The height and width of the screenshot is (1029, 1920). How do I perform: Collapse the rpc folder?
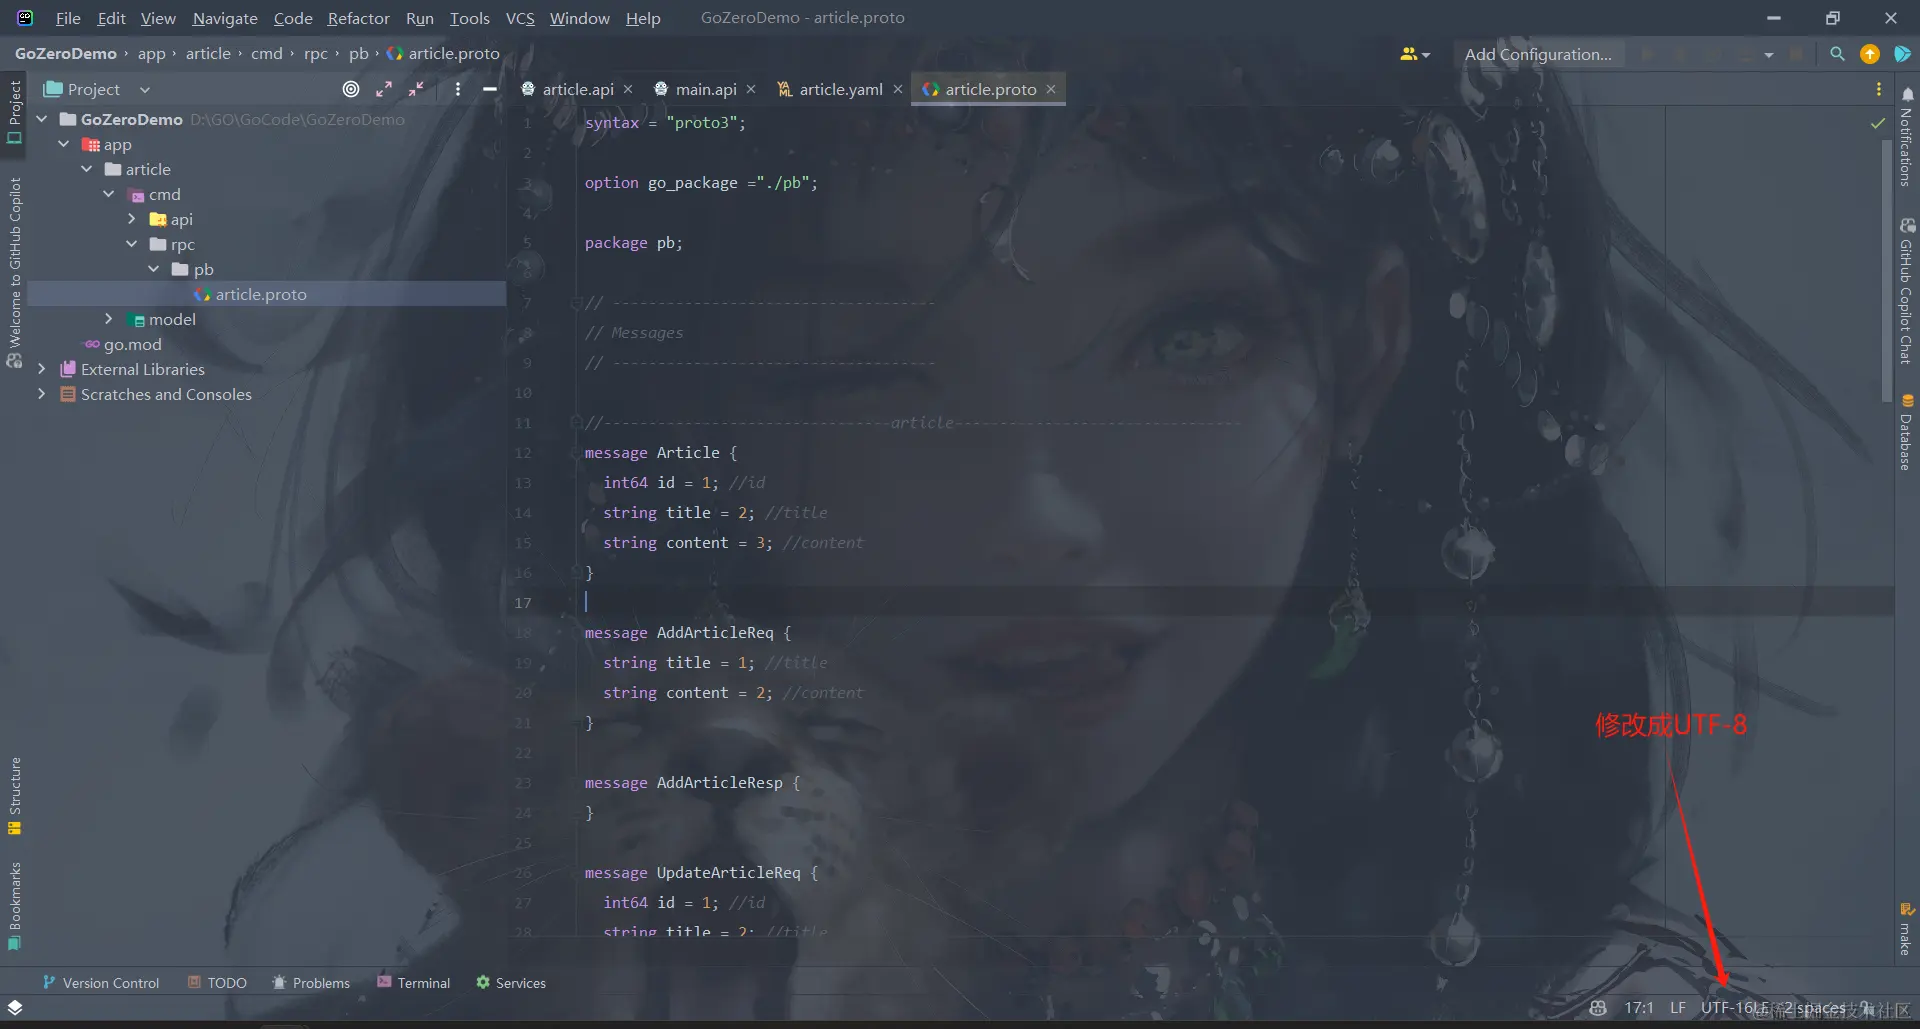(x=131, y=244)
